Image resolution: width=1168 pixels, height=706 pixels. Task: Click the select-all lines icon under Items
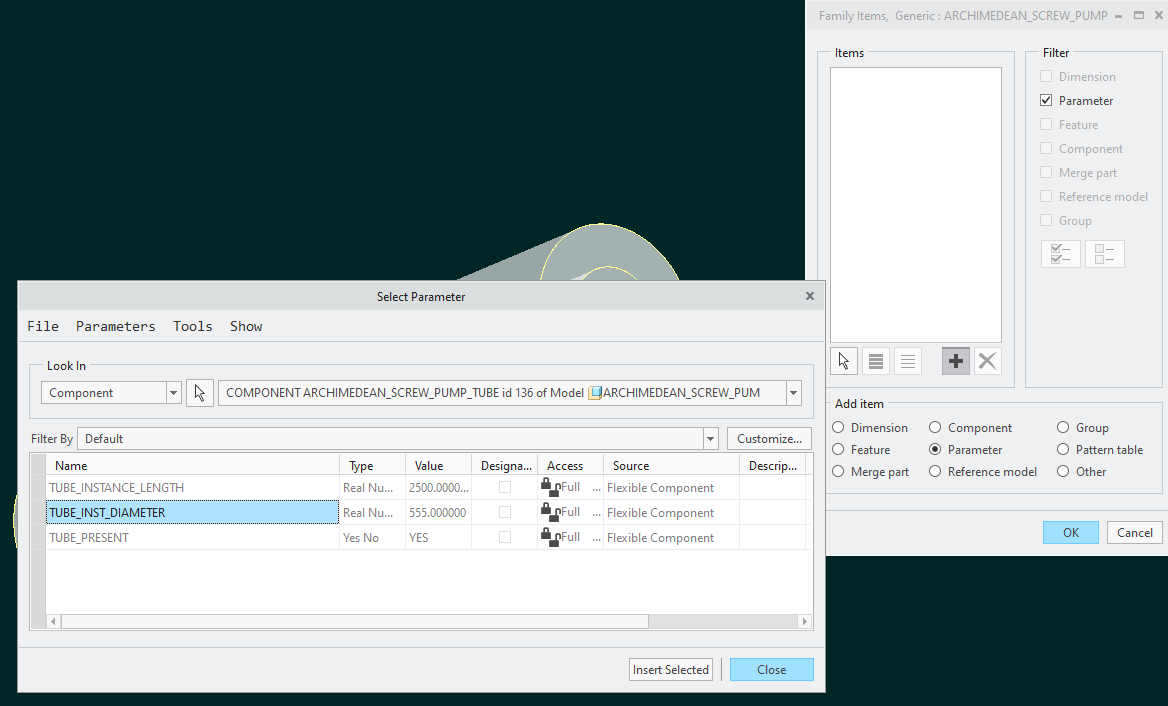click(876, 362)
